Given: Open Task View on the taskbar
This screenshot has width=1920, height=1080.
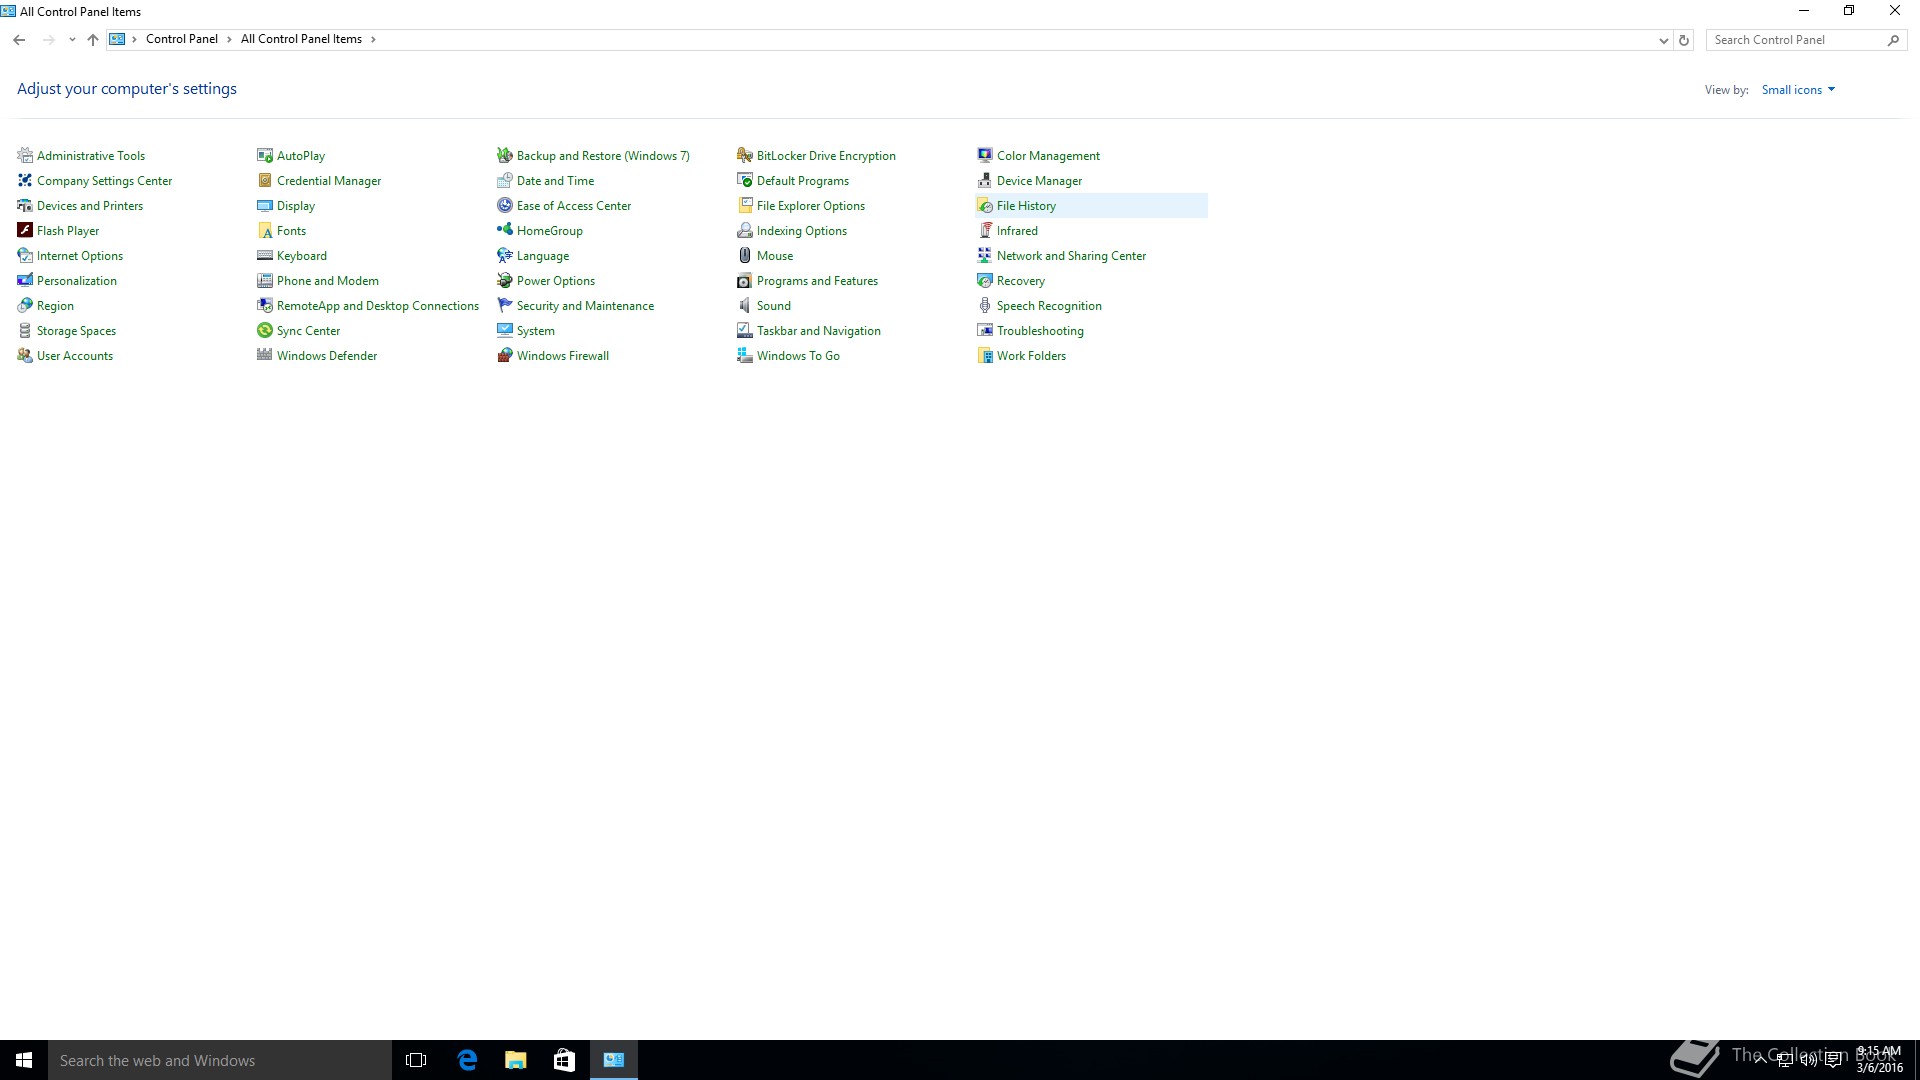Looking at the screenshot, I should point(416,1060).
